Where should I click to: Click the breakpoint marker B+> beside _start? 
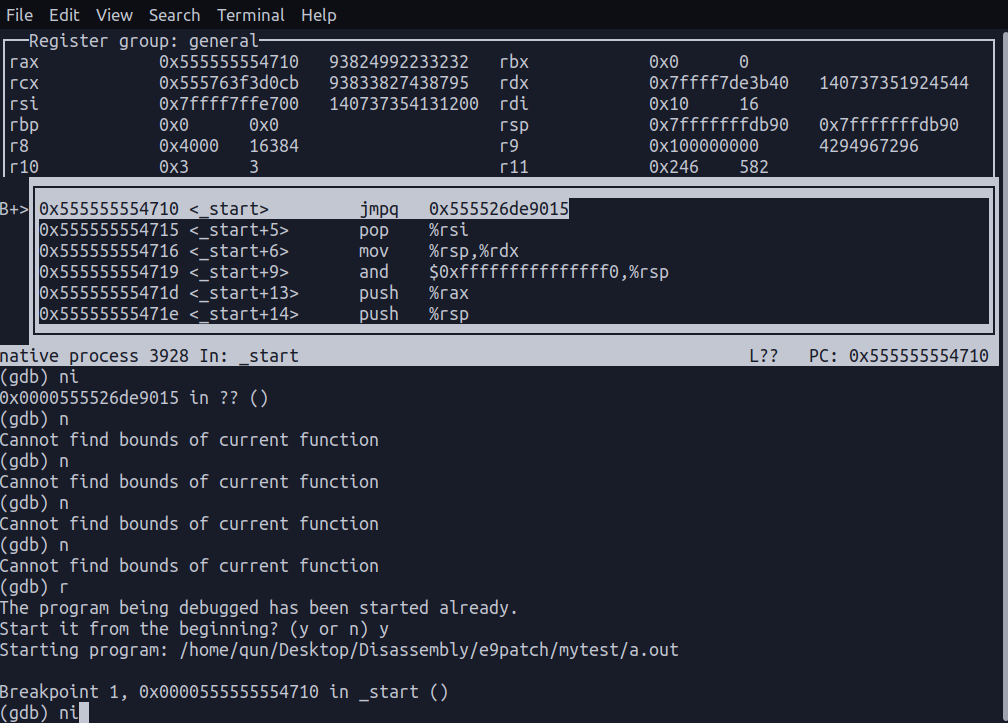coord(15,208)
